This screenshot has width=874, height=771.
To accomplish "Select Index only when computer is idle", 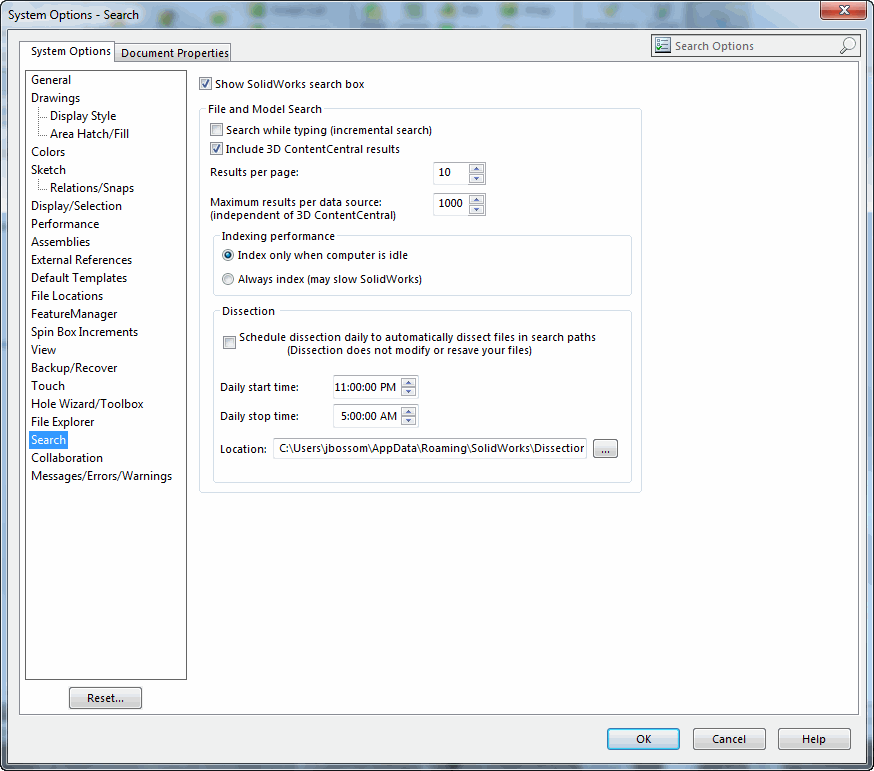I will (x=227, y=255).
